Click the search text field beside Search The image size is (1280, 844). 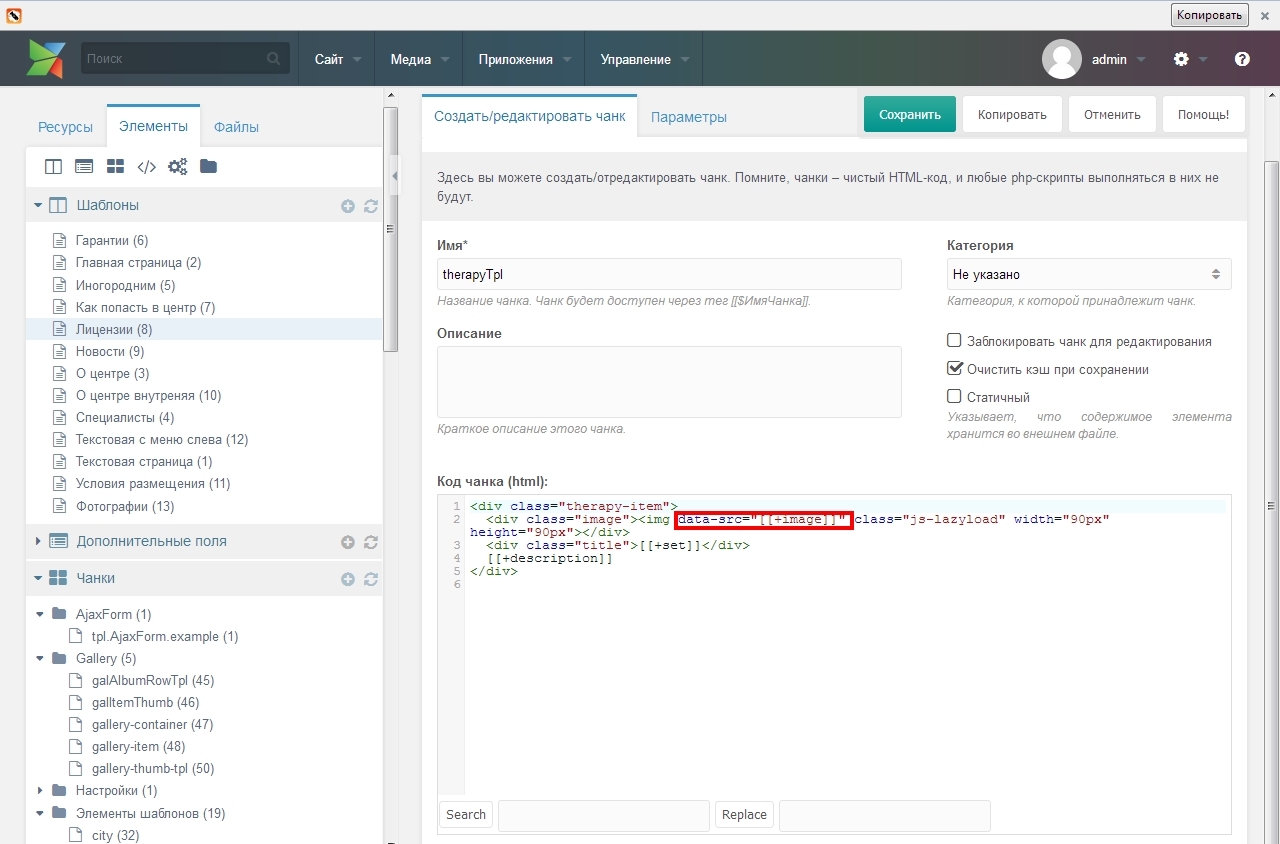pos(604,815)
